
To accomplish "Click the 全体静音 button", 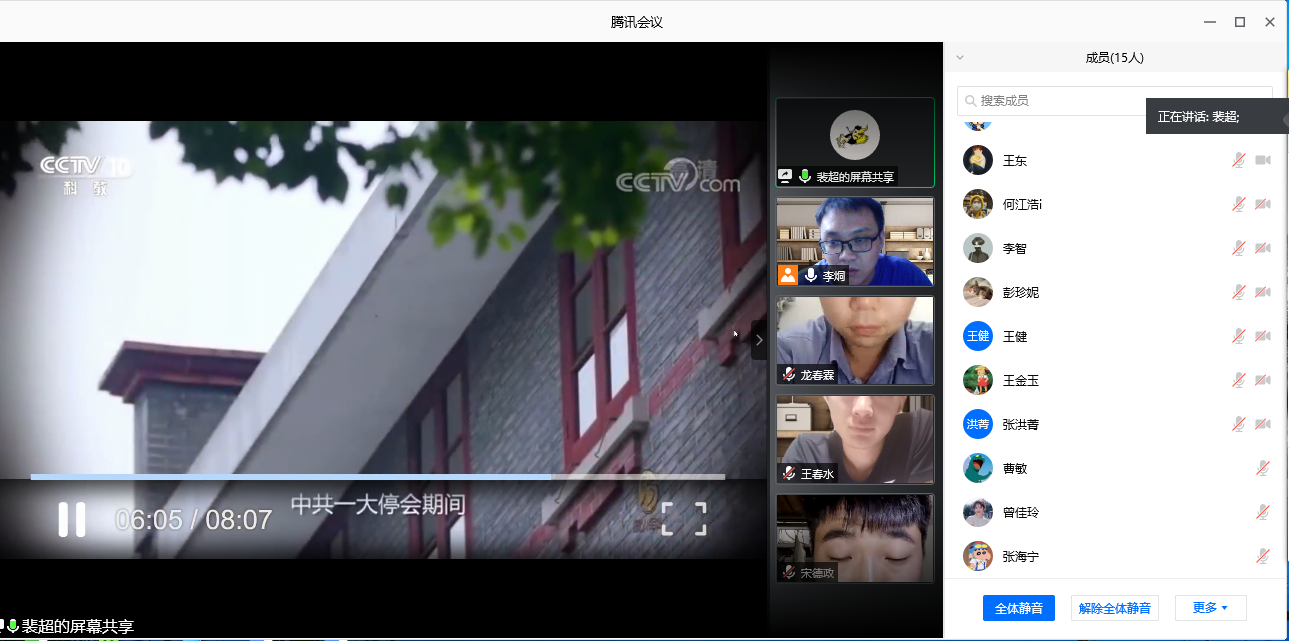I will (x=1018, y=608).
